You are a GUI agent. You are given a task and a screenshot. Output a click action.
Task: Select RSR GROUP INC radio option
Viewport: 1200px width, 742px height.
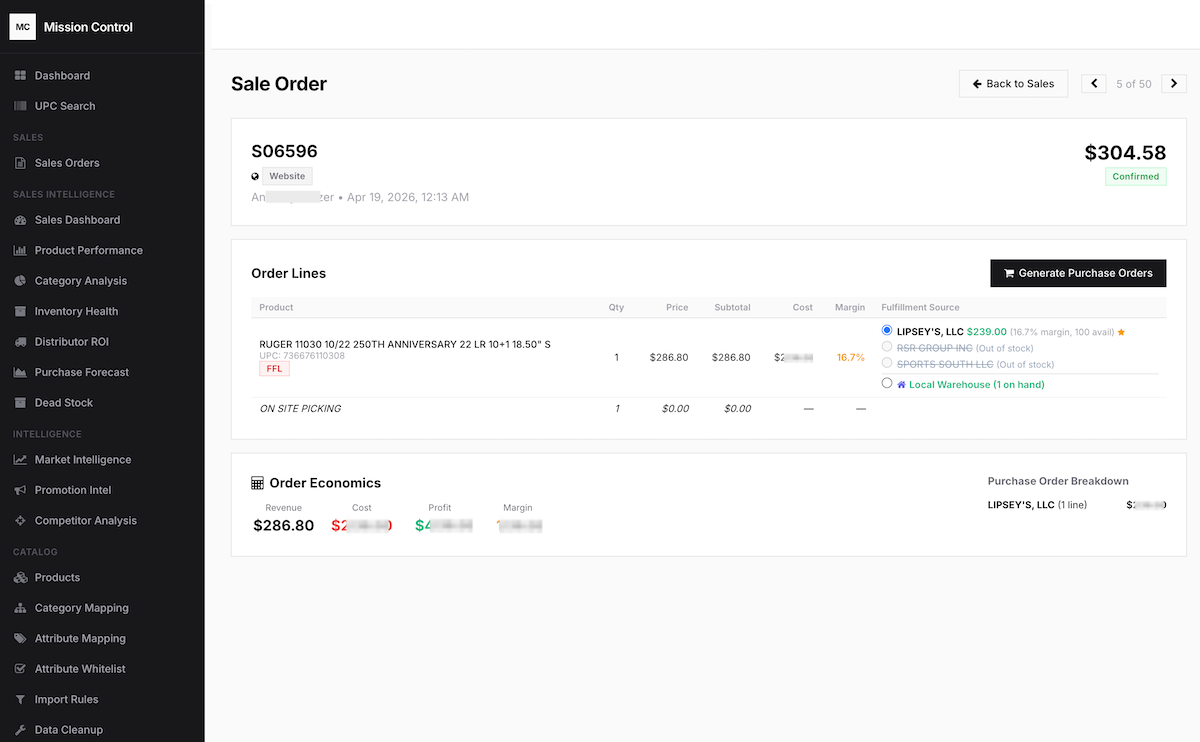pos(887,347)
